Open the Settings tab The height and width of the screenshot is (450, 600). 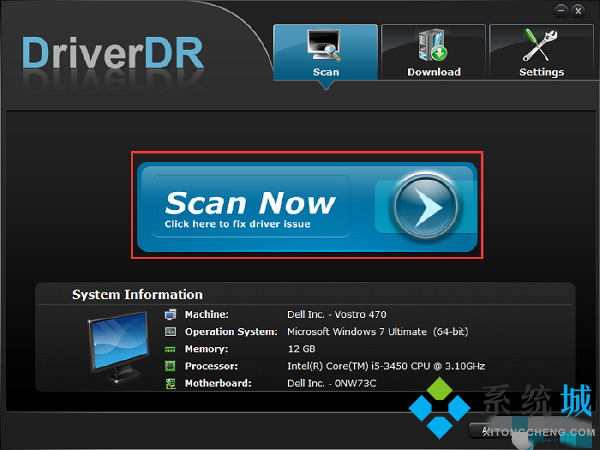point(541,52)
